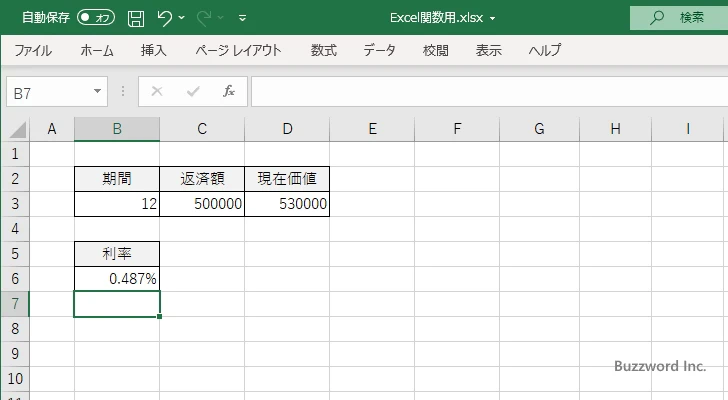Click the cell containing 500000
The image size is (728, 400).
click(x=202, y=204)
